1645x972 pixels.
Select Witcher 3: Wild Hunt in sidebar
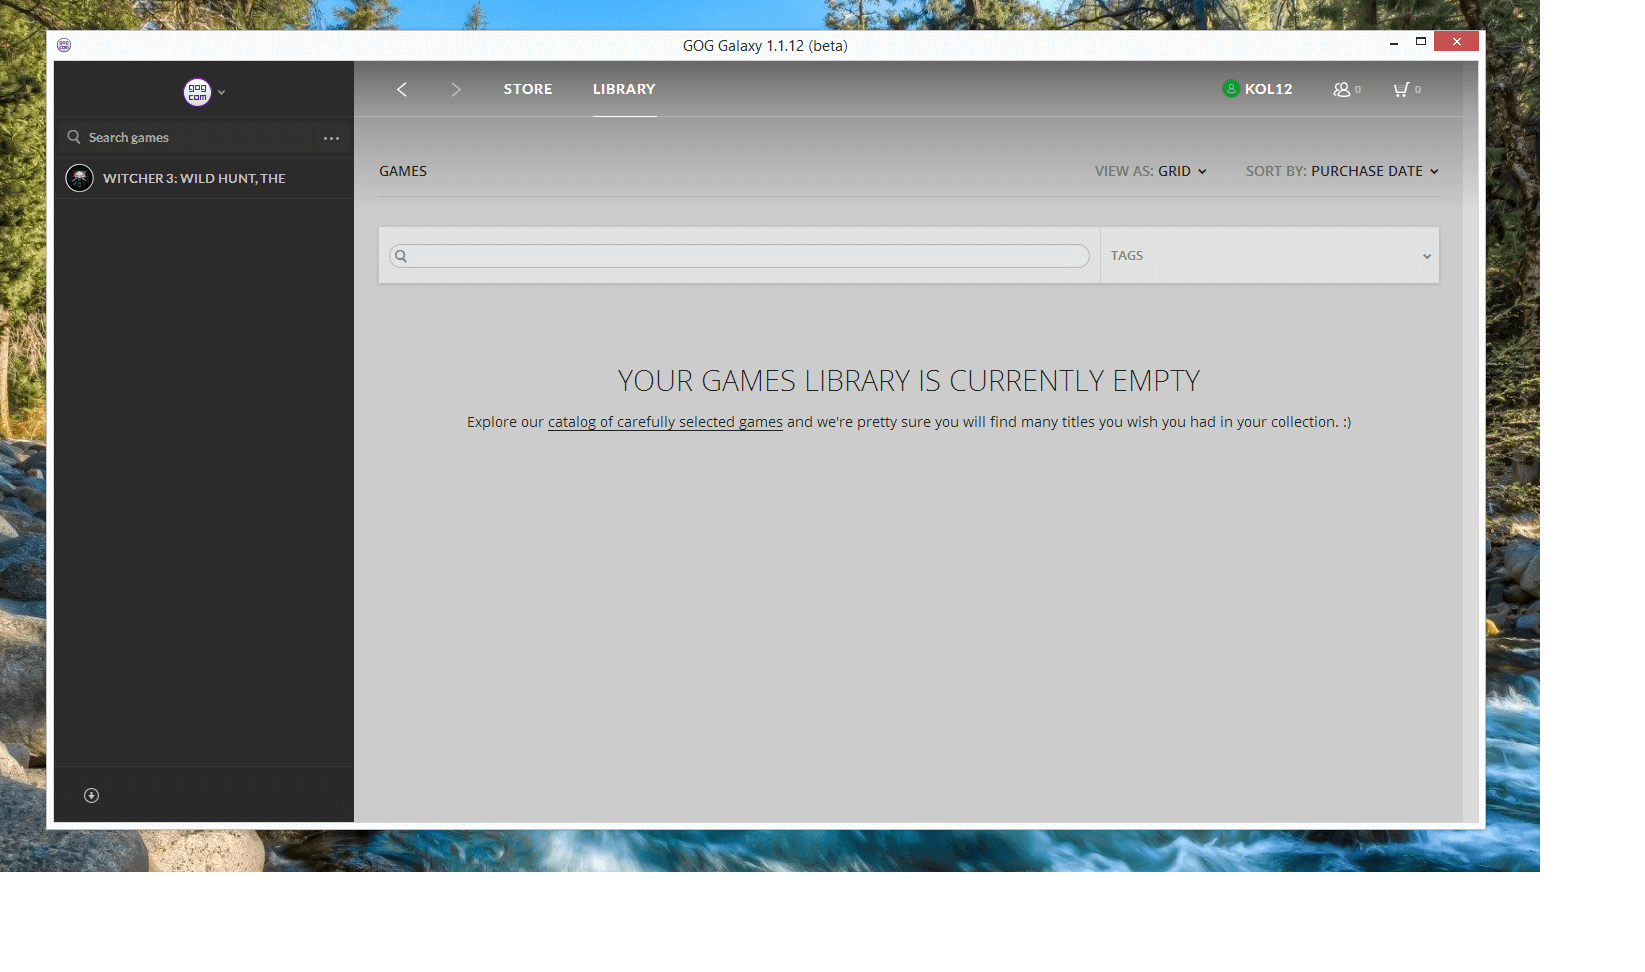[x=204, y=178]
